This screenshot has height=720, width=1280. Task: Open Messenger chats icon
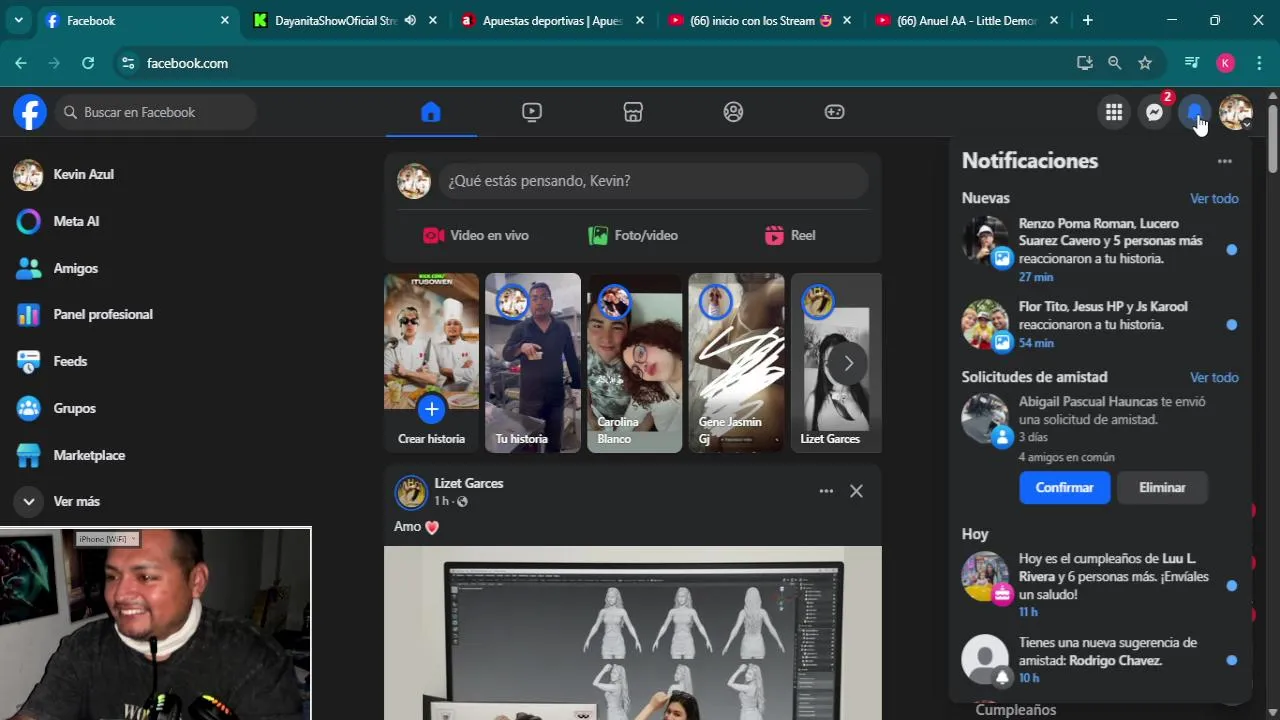(1154, 112)
